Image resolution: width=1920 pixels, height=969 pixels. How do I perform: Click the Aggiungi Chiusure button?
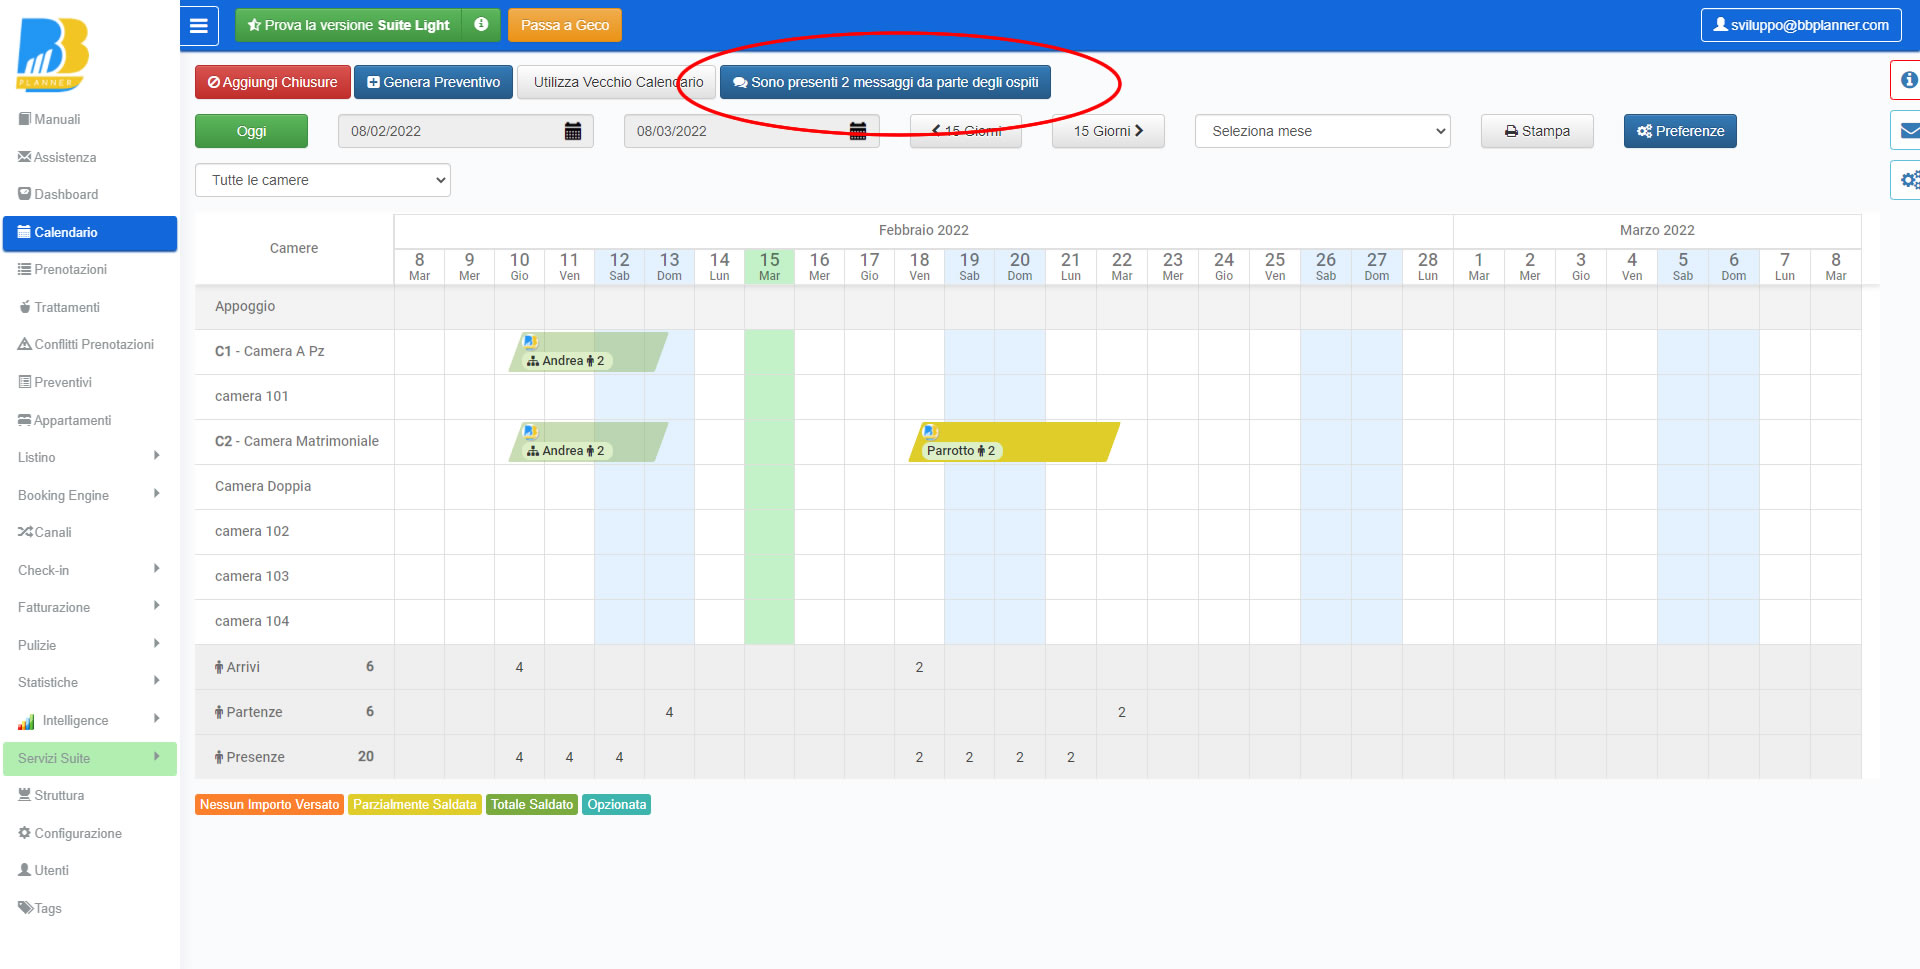[x=272, y=82]
